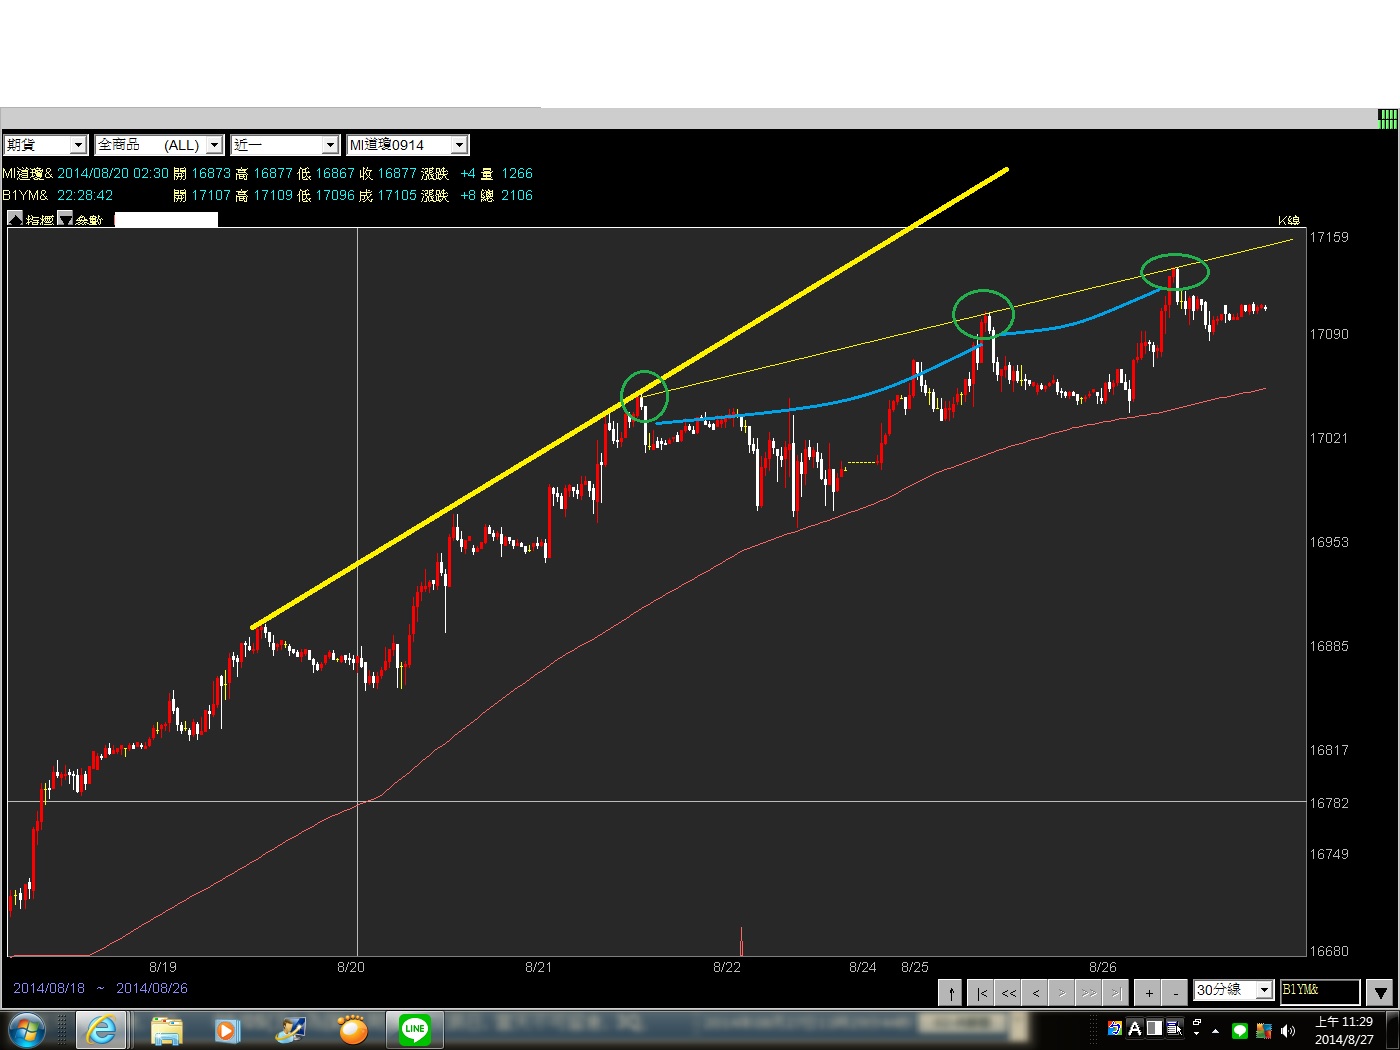Open the MI道瓊0914 symbol dropdown

(x=407, y=145)
